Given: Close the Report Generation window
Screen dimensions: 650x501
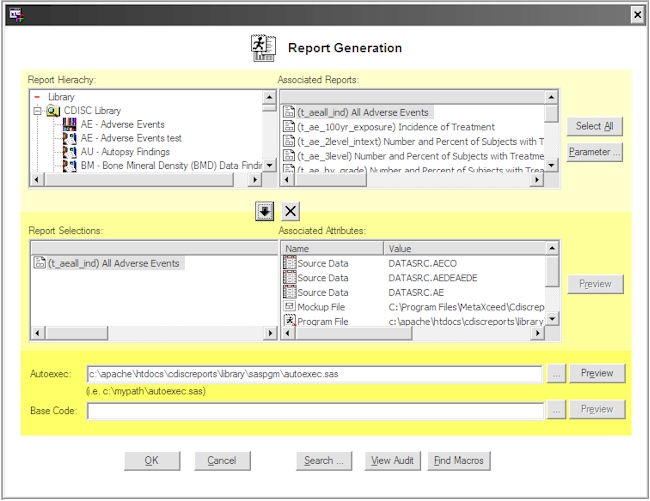Looking at the screenshot, I should coord(637,15).
